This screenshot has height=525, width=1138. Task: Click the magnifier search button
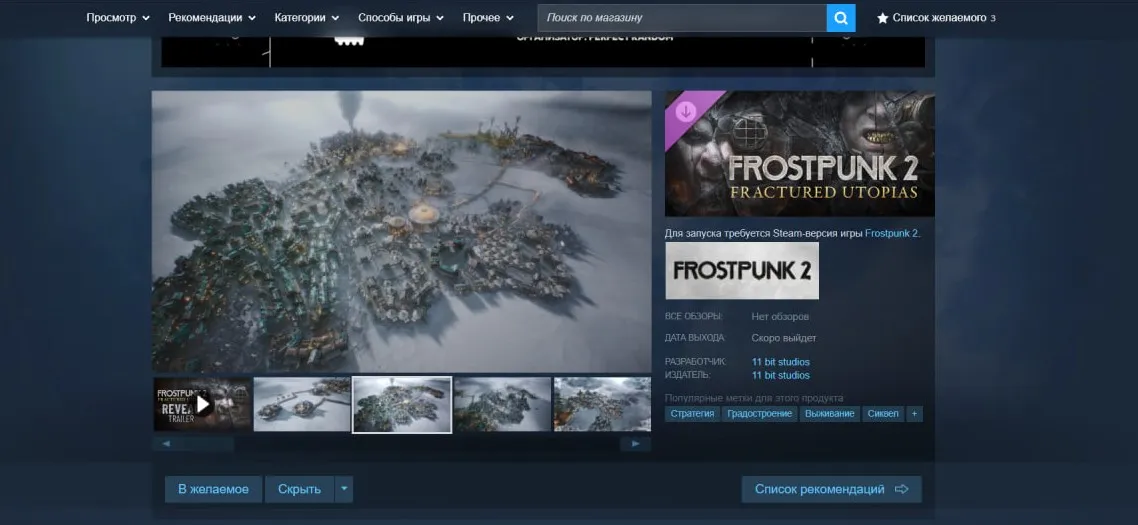[x=840, y=17]
